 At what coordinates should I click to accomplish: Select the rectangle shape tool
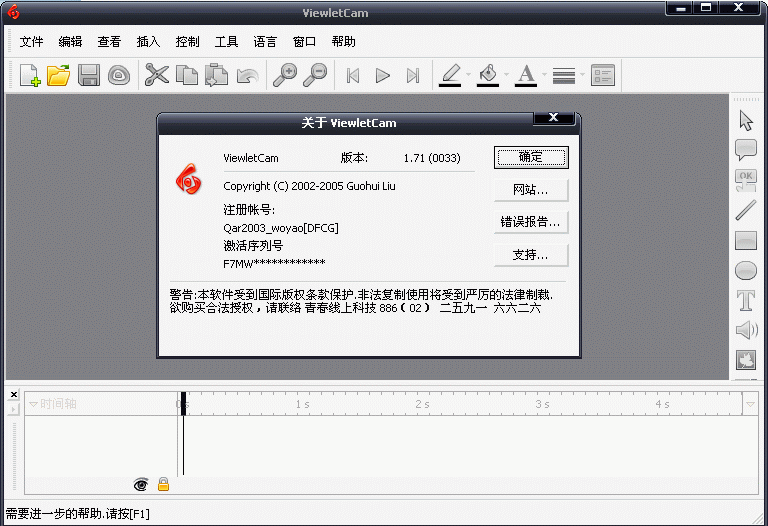[x=746, y=240]
